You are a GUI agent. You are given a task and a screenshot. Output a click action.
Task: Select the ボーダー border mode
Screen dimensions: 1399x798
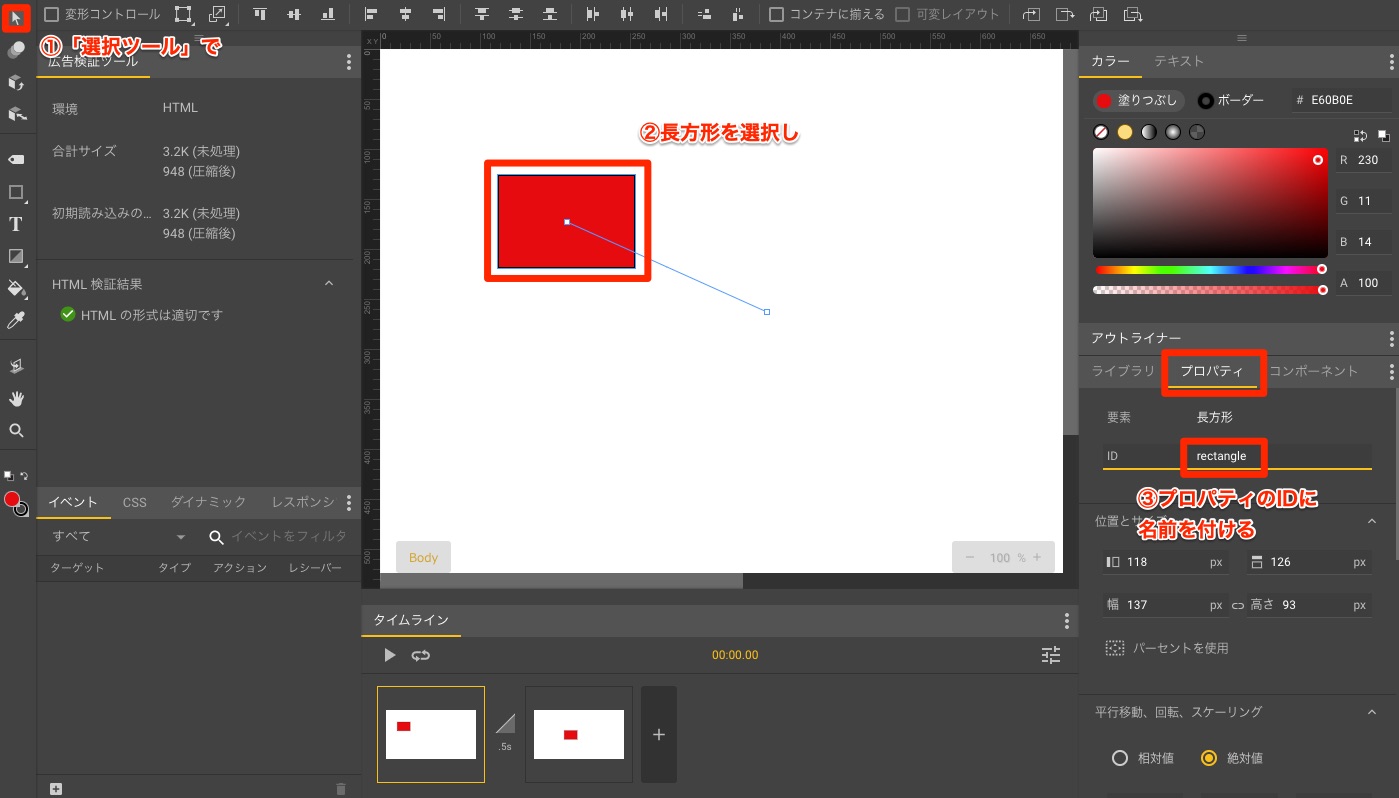(x=1232, y=100)
